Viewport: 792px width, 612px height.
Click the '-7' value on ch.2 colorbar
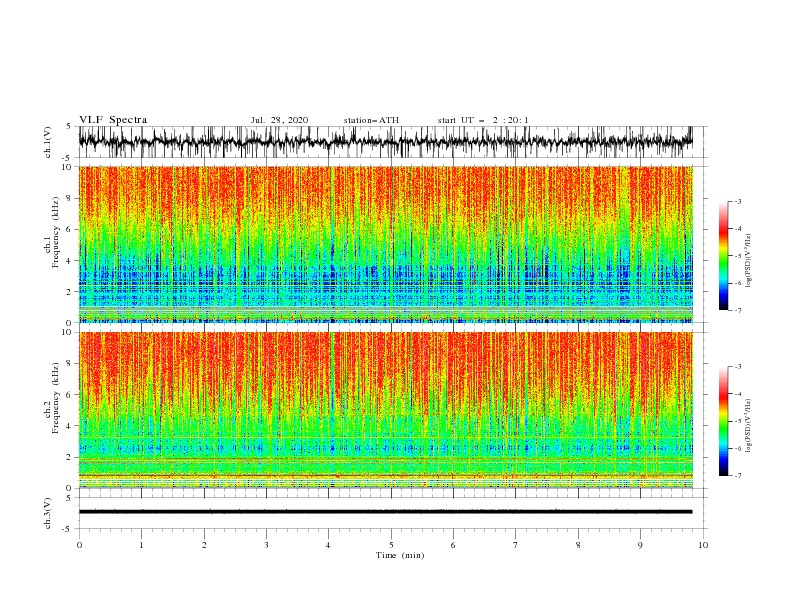pos(737,475)
